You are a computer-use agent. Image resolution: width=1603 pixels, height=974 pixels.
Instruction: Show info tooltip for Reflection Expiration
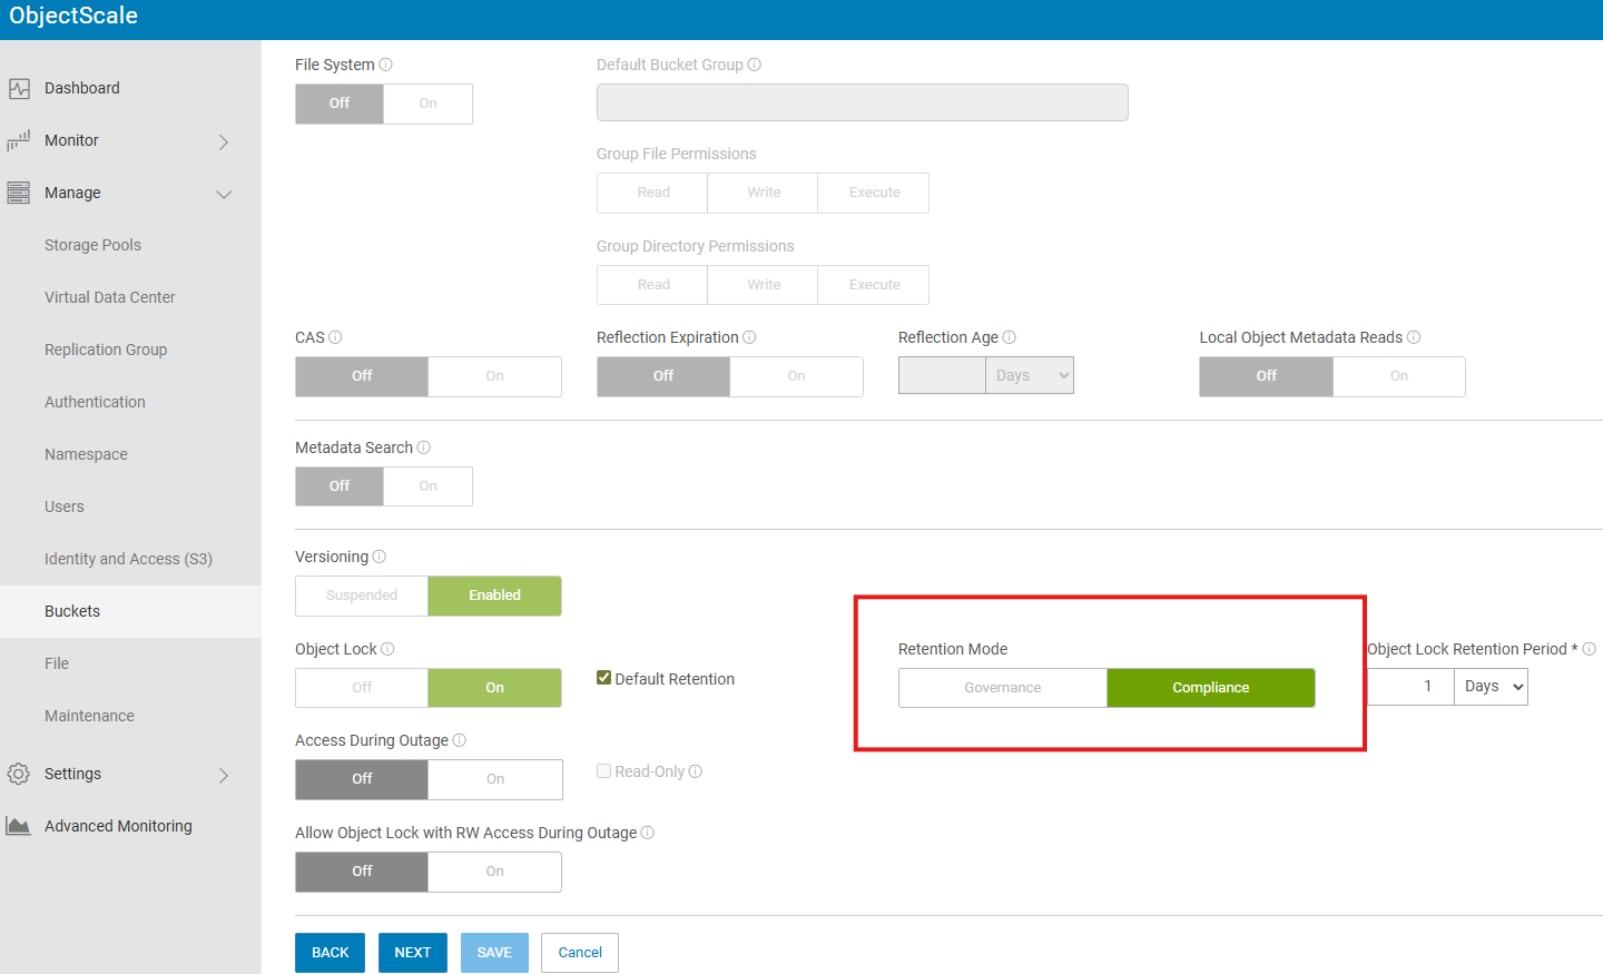tap(750, 338)
